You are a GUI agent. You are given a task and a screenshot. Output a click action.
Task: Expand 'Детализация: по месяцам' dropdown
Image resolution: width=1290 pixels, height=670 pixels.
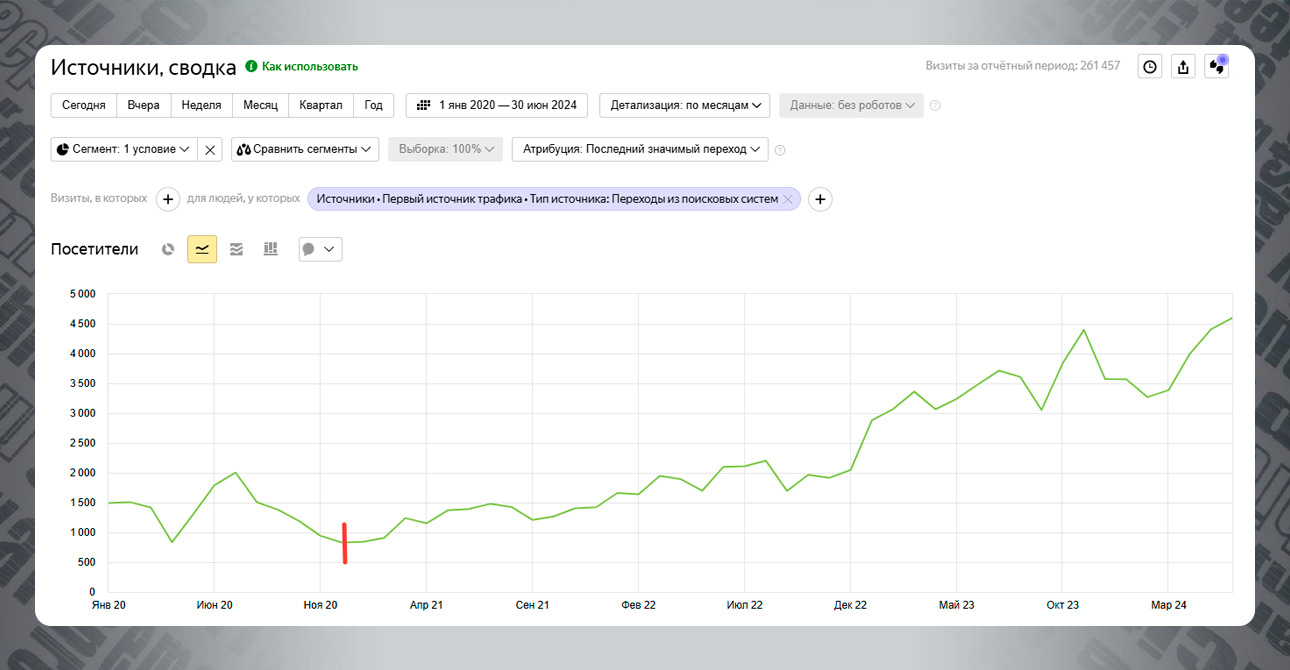(x=685, y=105)
